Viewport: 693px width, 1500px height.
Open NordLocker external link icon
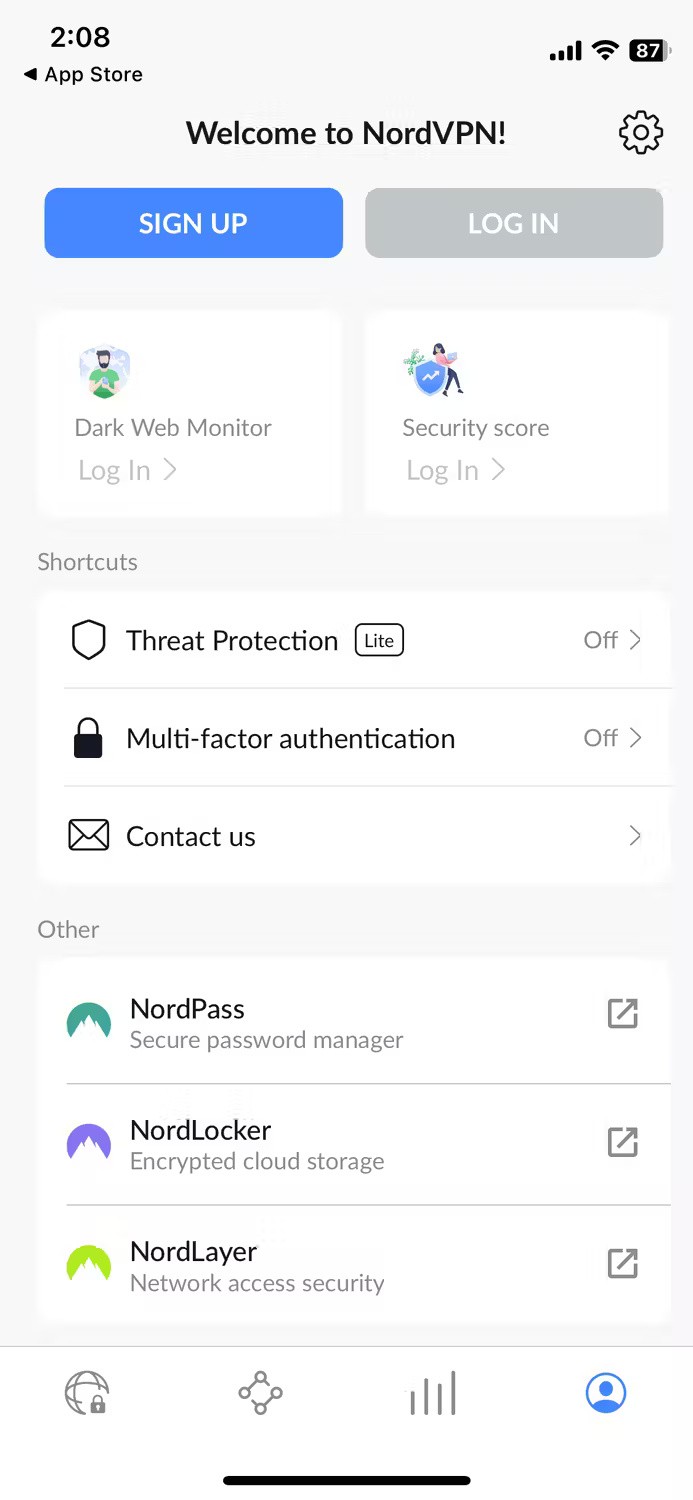click(x=623, y=1142)
